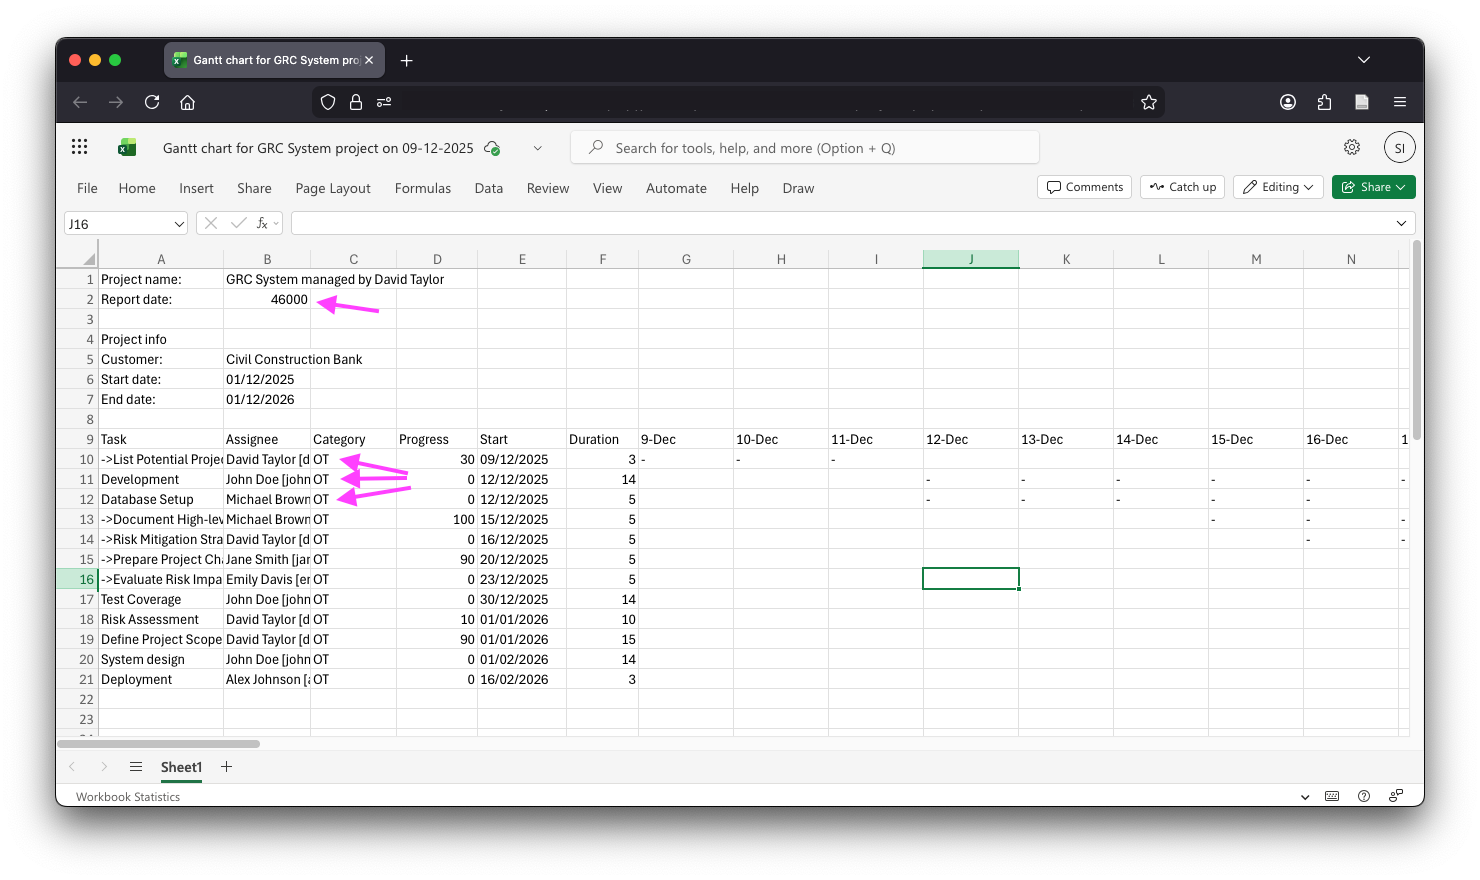The height and width of the screenshot is (880, 1480).
Task: Open the all sheets list icon
Action: click(x=136, y=767)
